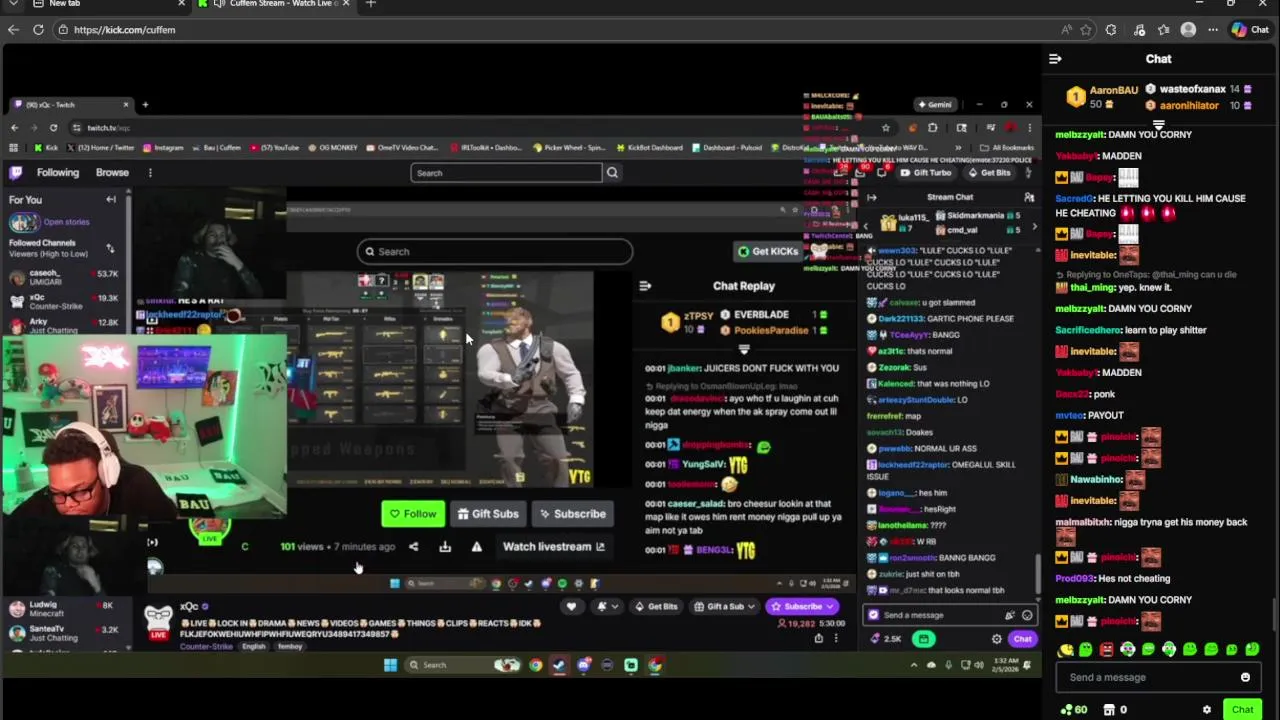Gift a Sub button on xQc channel

point(725,606)
